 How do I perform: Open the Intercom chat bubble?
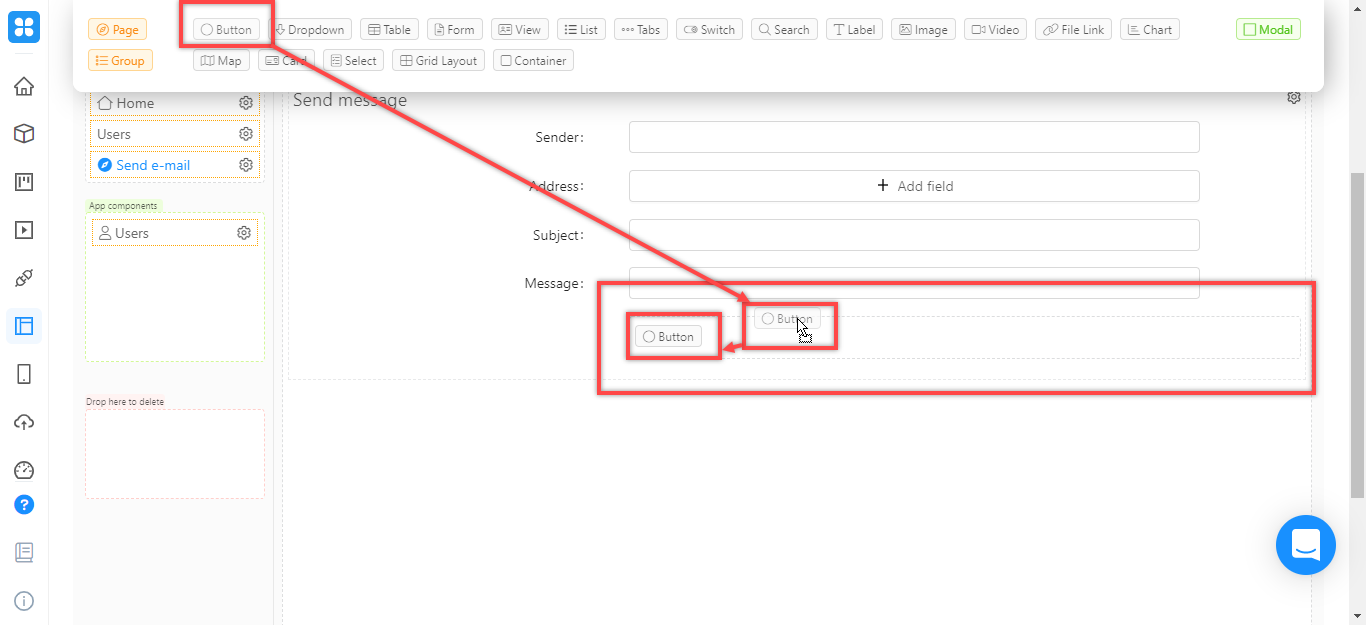(1305, 545)
